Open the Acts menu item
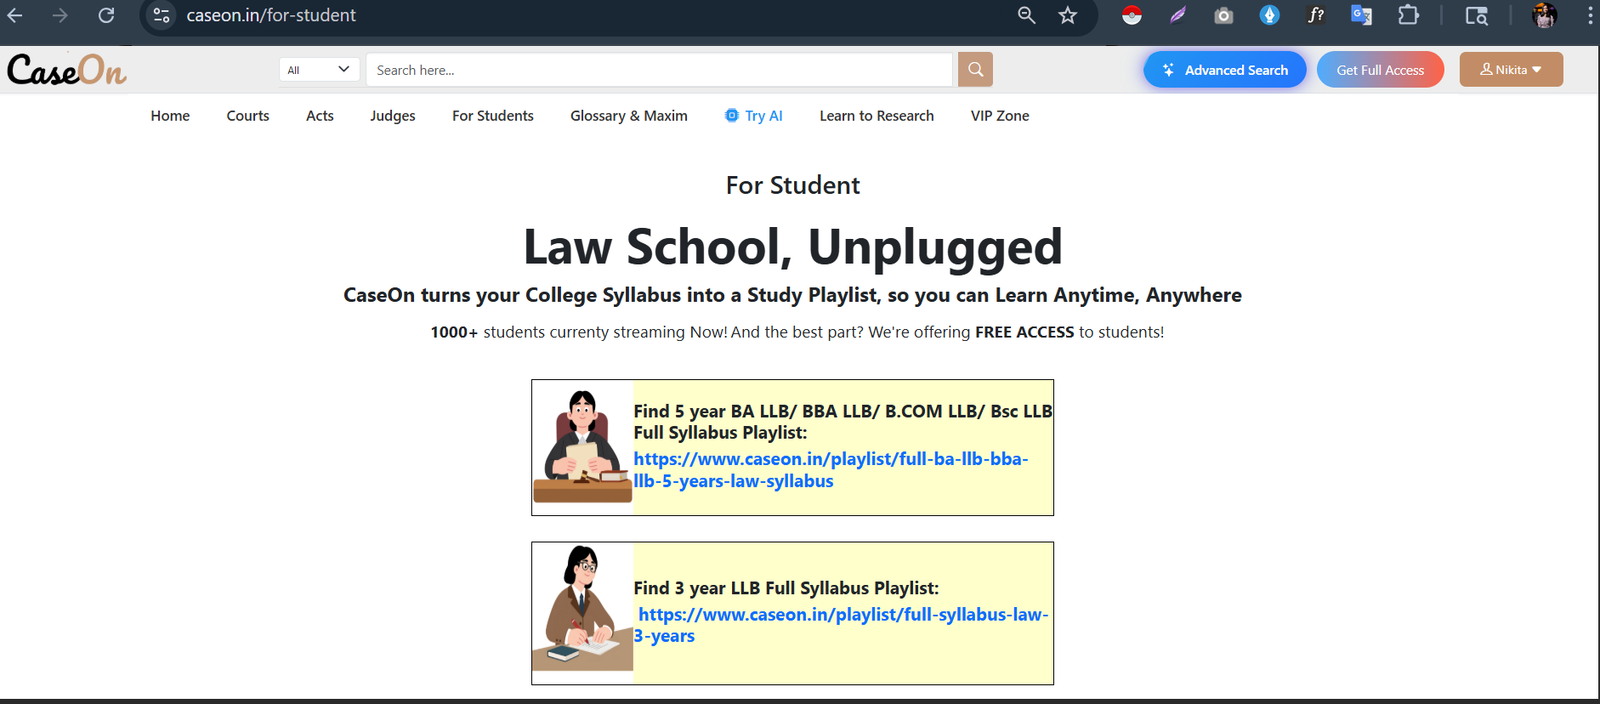 pyautogui.click(x=320, y=116)
